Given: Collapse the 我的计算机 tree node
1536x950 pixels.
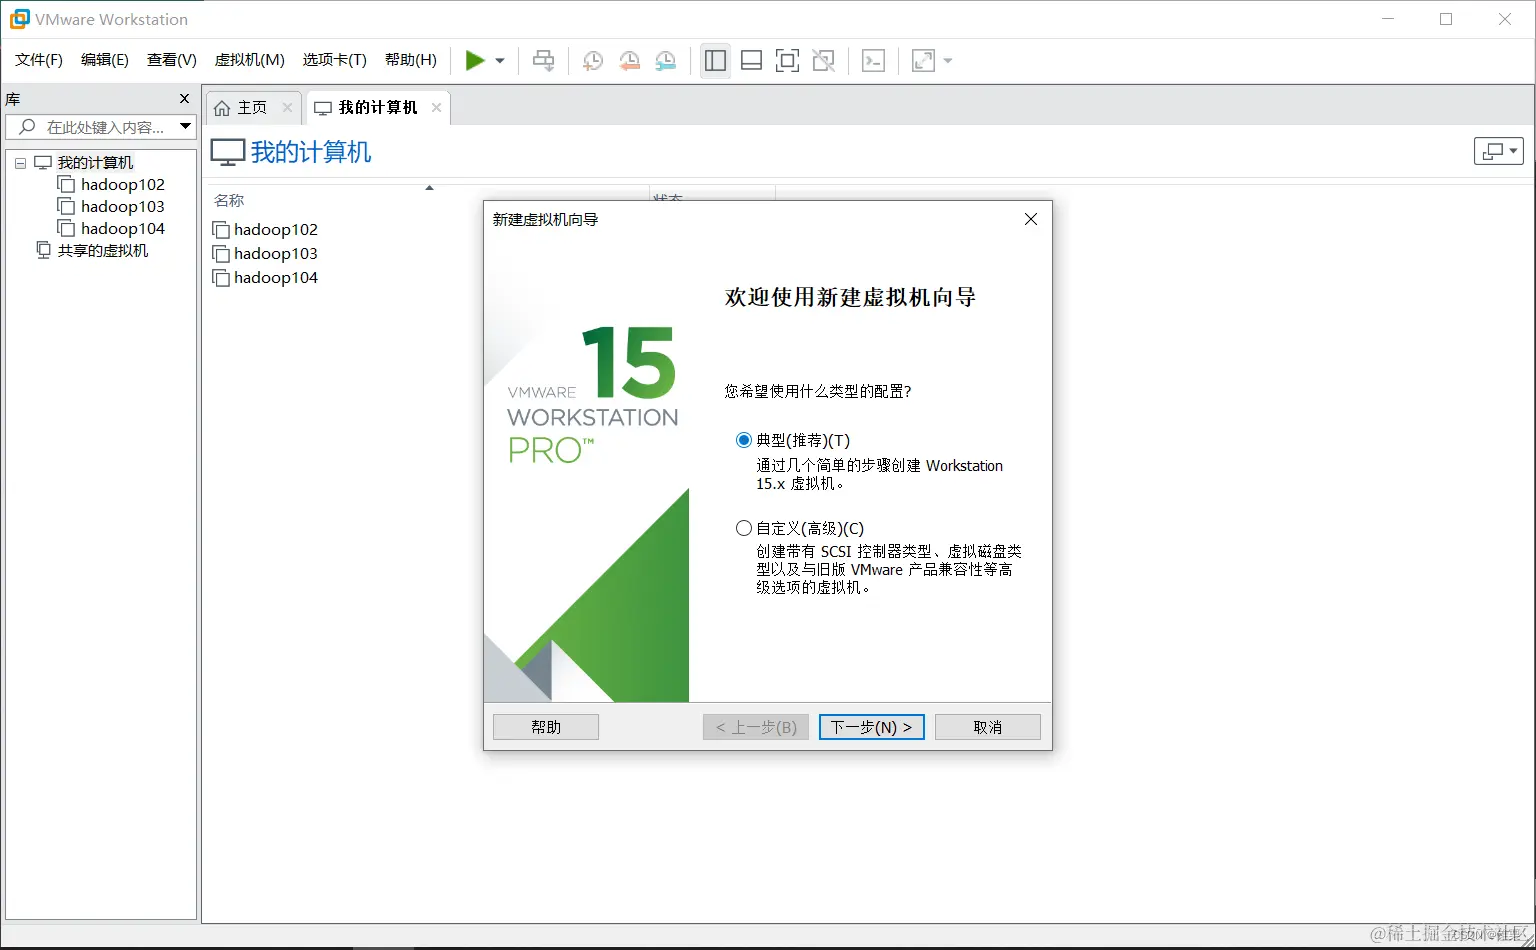Looking at the screenshot, I should 20,163.
